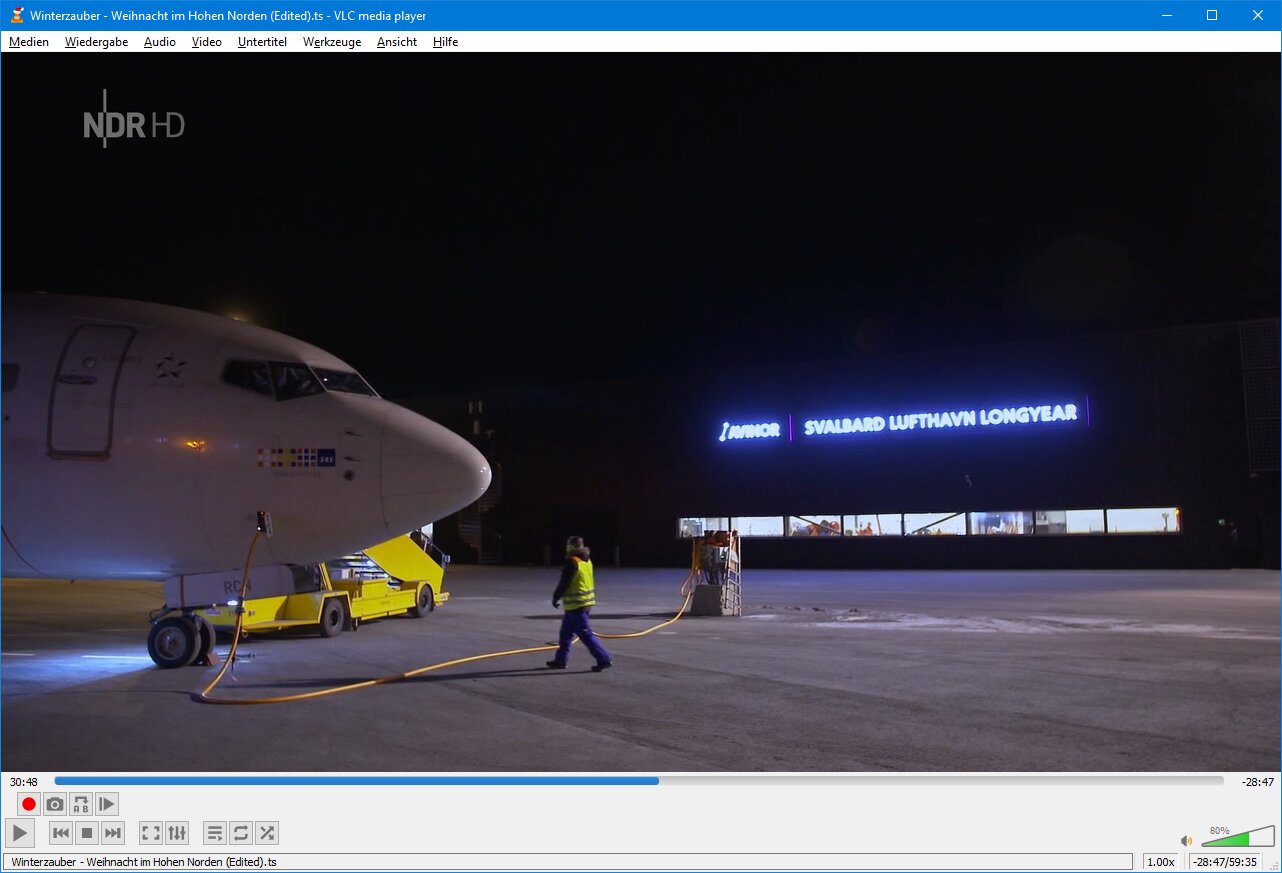Expand the Werkzeuge menu

[332, 42]
